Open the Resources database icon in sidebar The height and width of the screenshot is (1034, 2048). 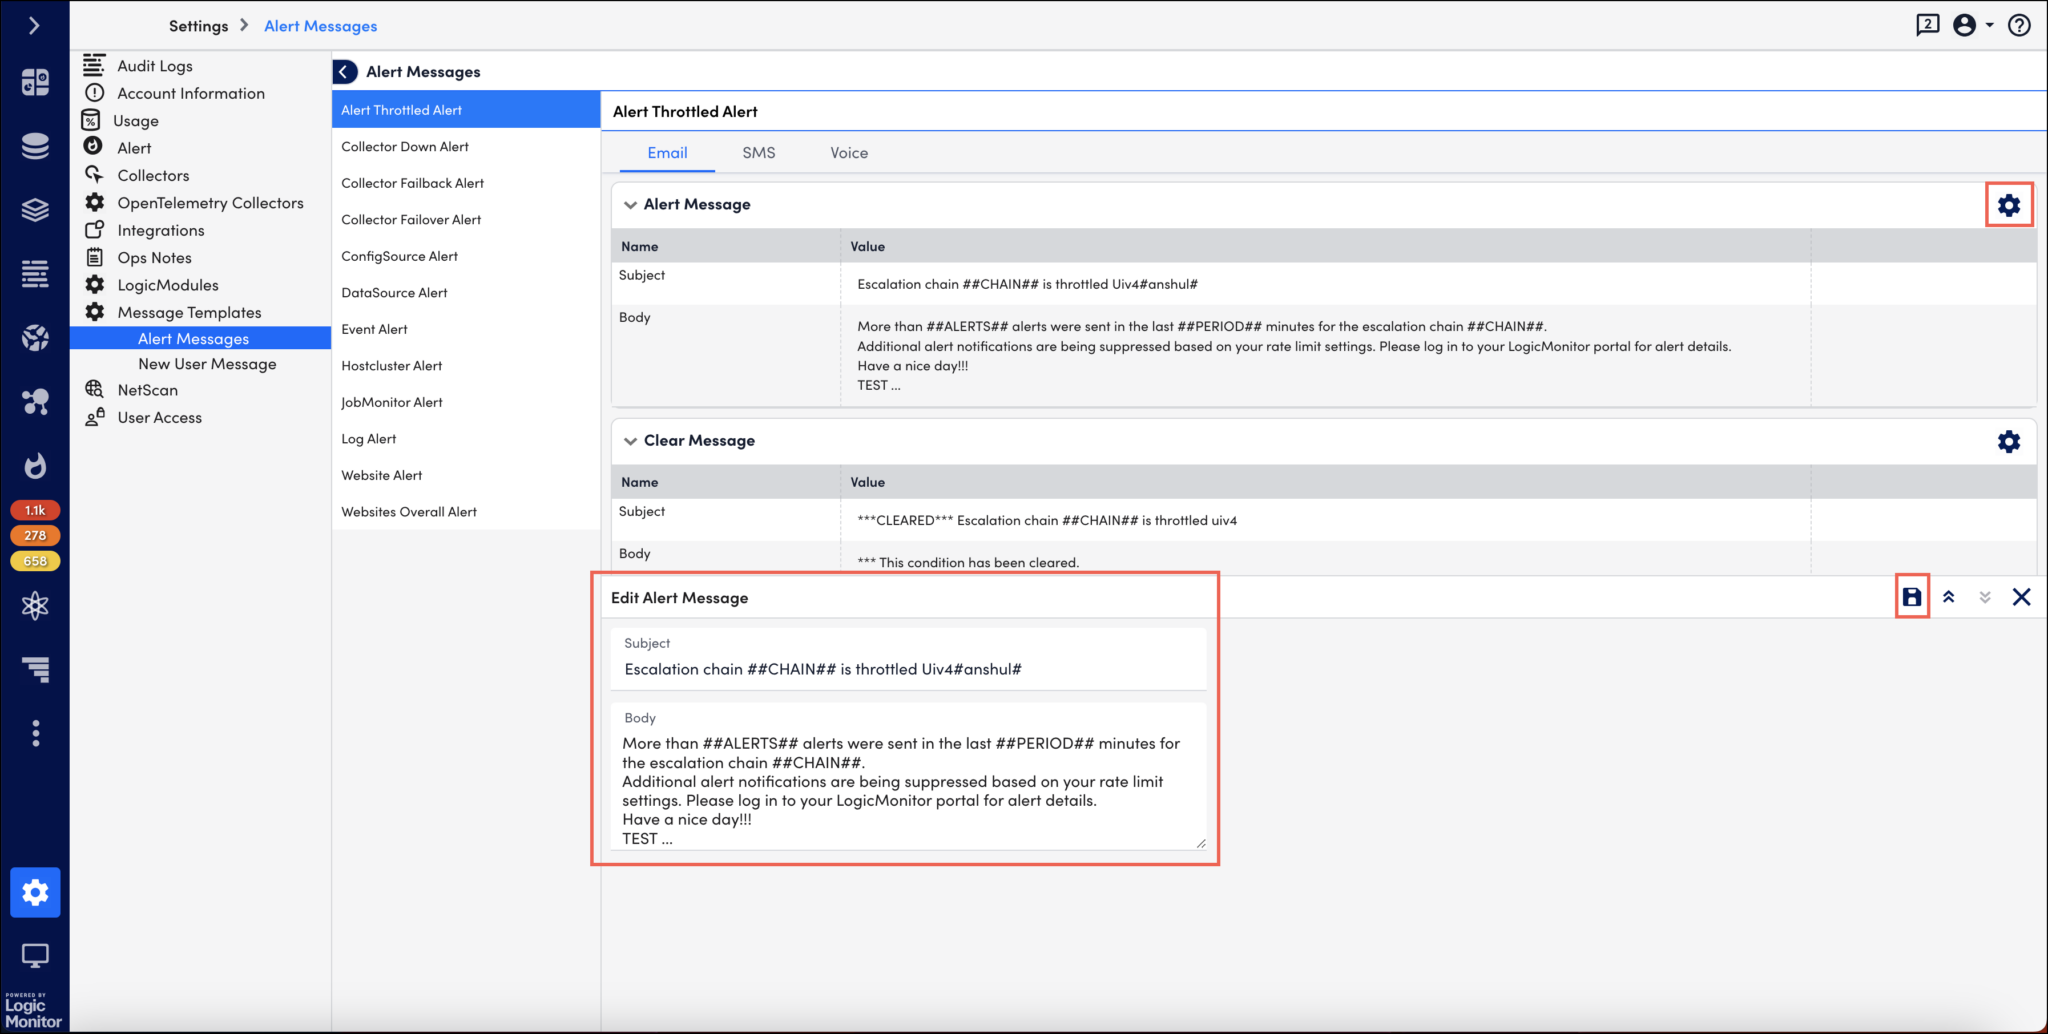pyautogui.click(x=35, y=146)
